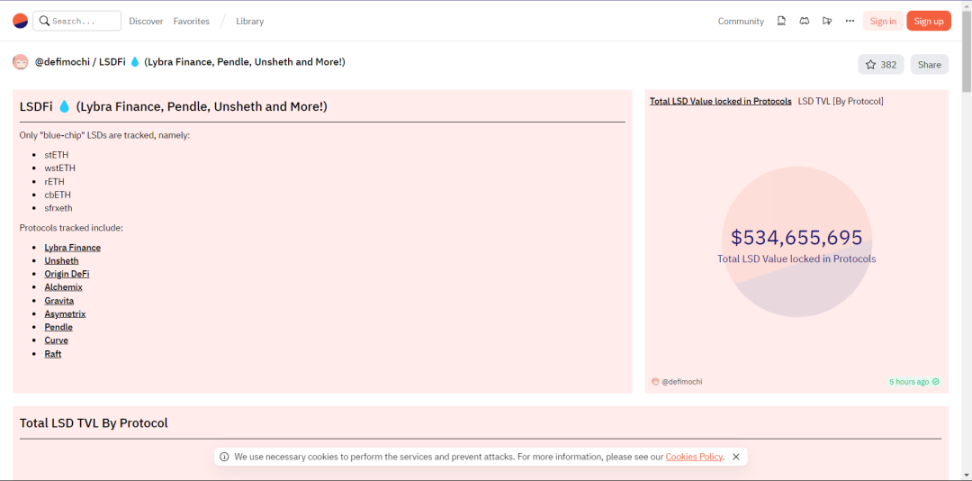Open the Curve link
This screenshot has width=972, height=481.
tap(56, 340)
